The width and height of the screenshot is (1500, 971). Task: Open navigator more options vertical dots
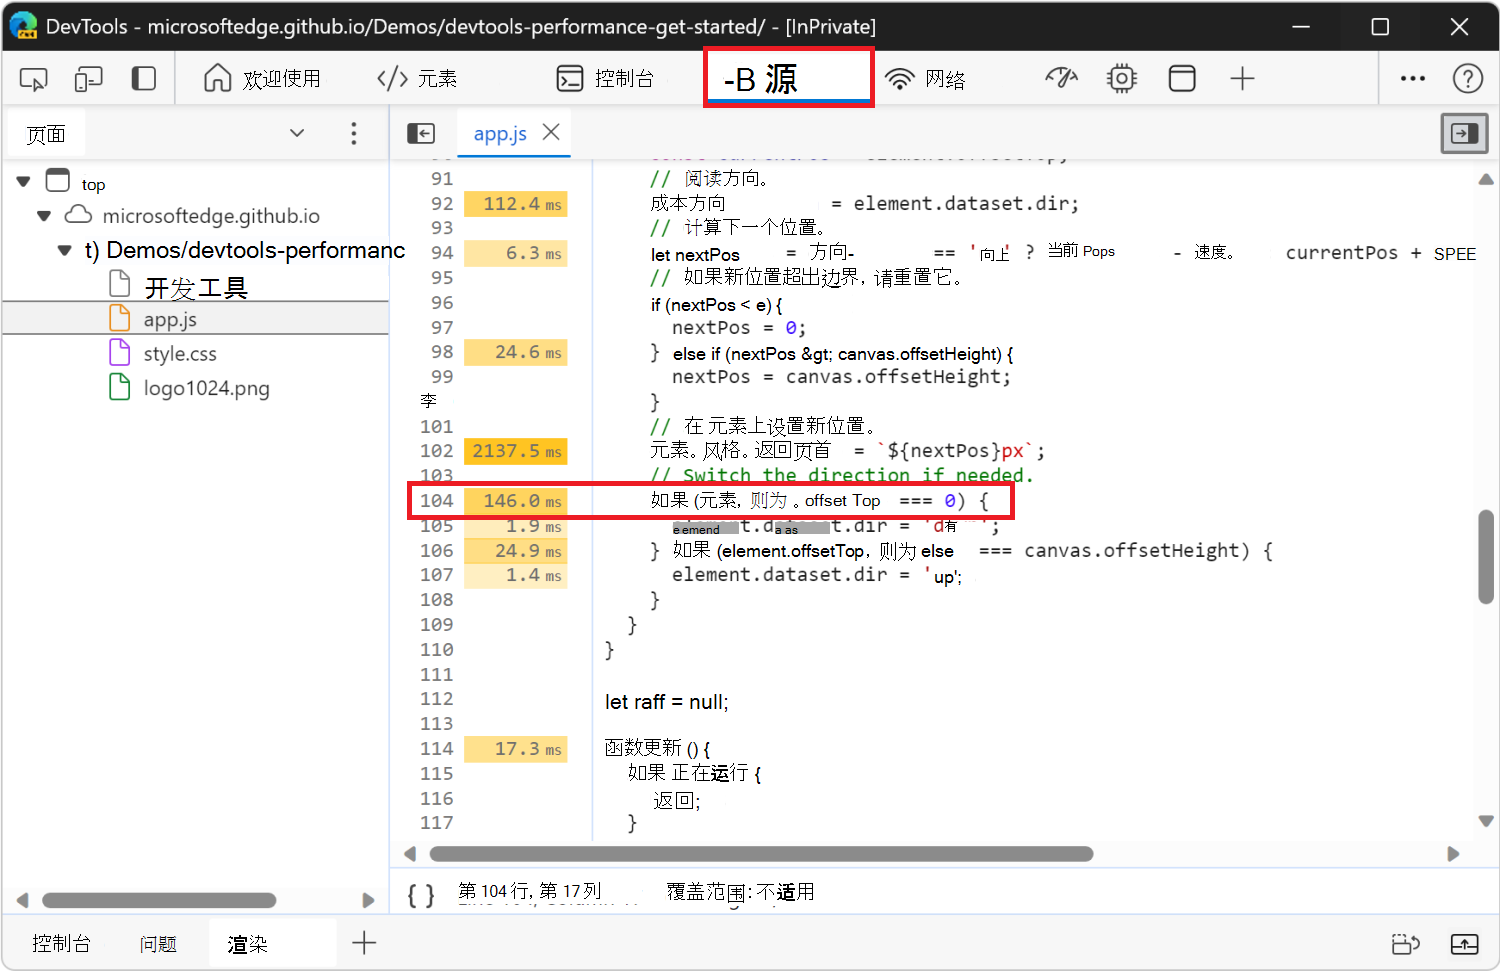[x=354, y=134]
